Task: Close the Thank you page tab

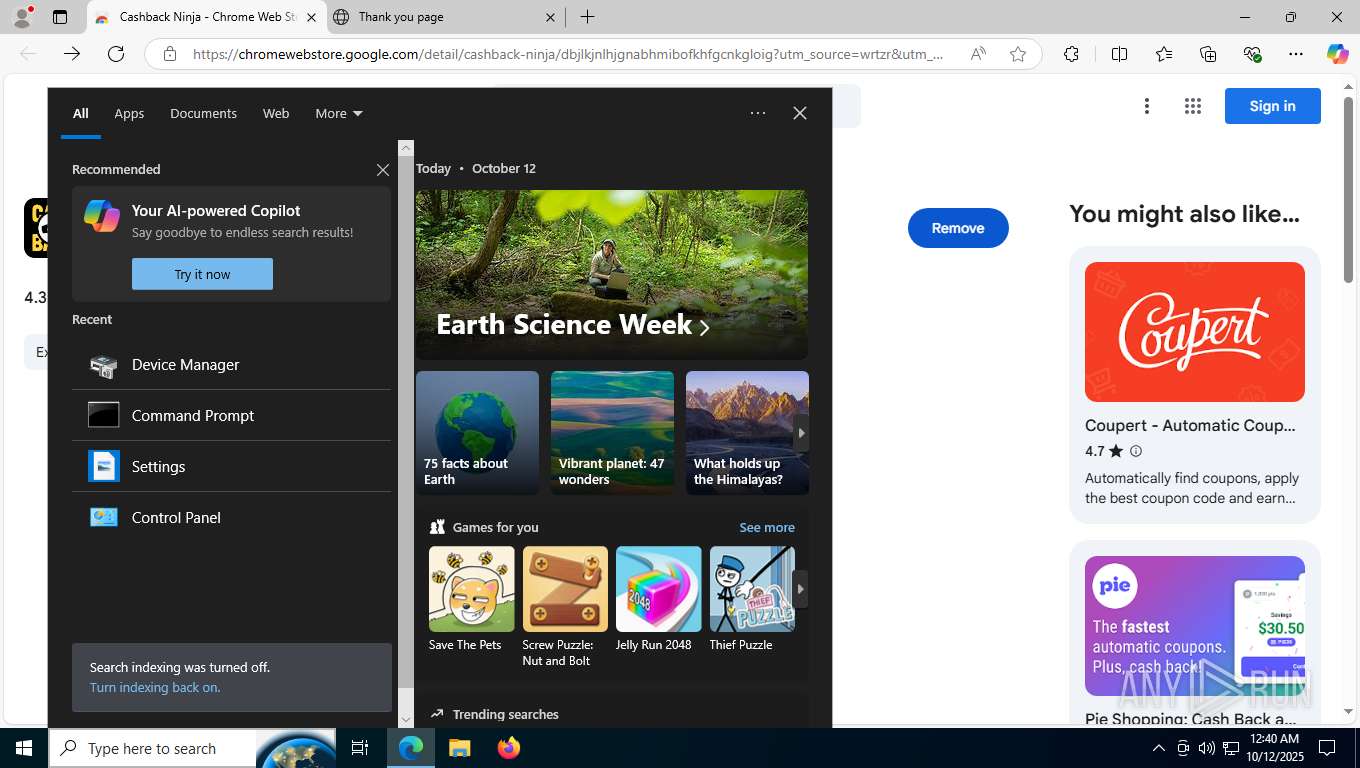Action: [x=551, y=17]
